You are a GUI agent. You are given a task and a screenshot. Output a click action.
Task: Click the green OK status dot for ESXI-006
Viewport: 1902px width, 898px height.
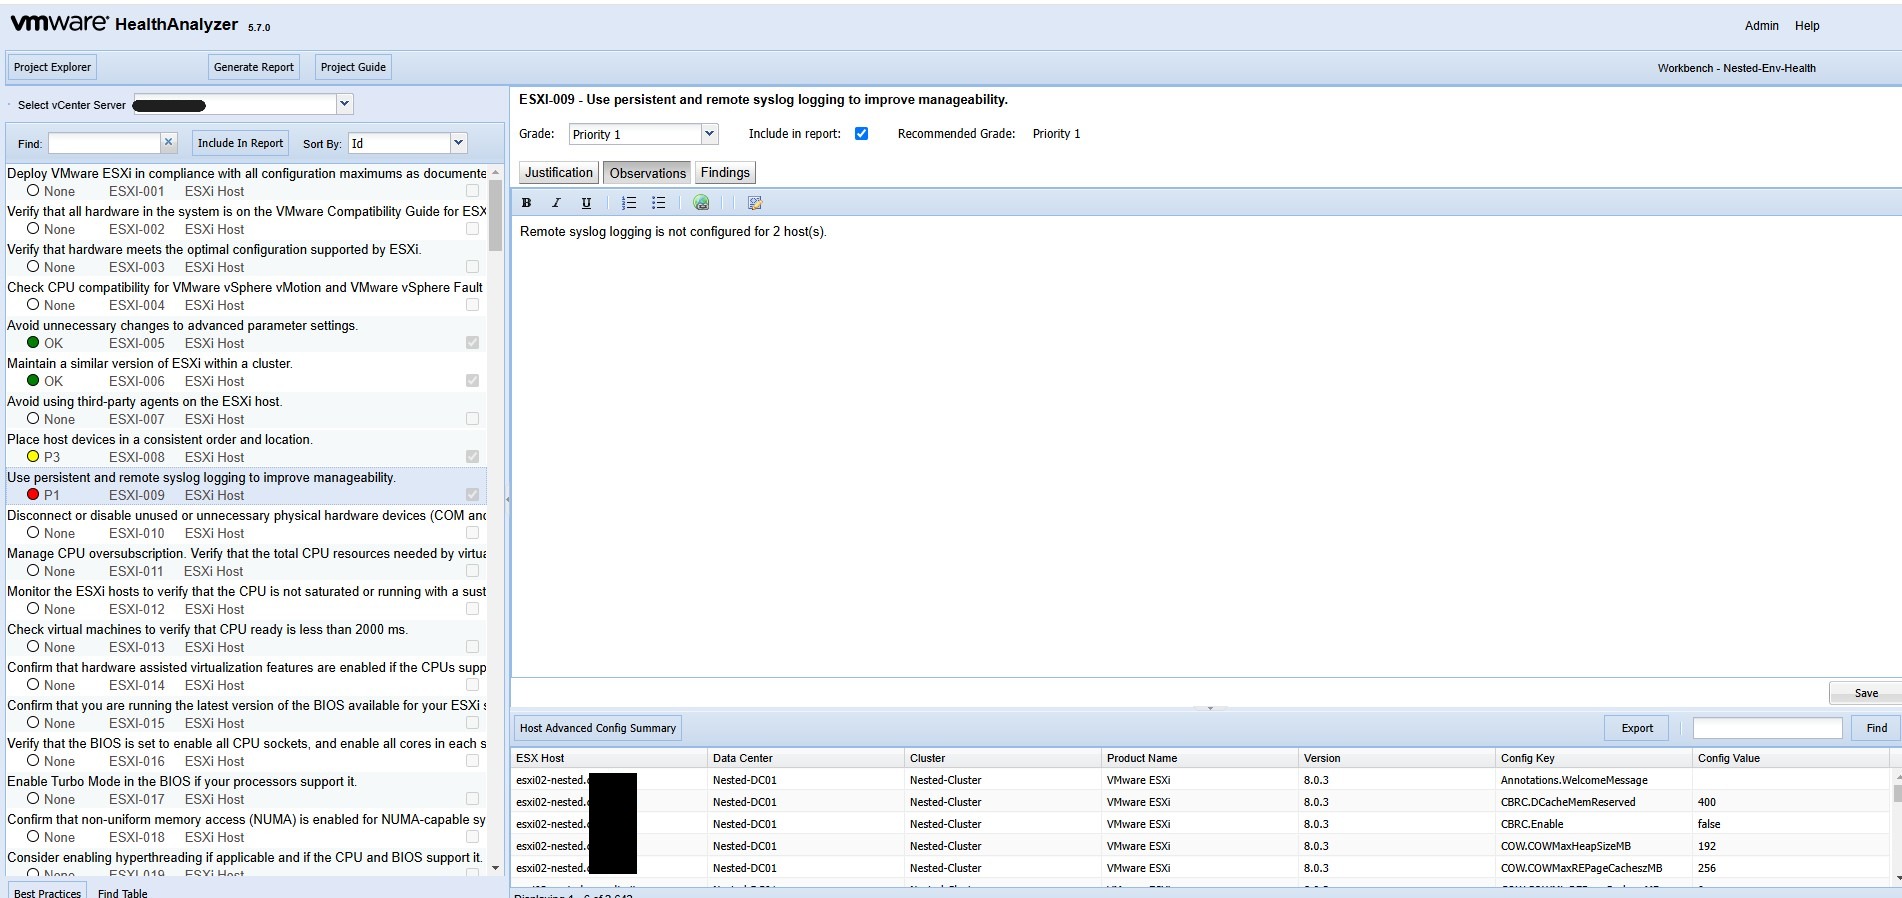click(33, 380)
